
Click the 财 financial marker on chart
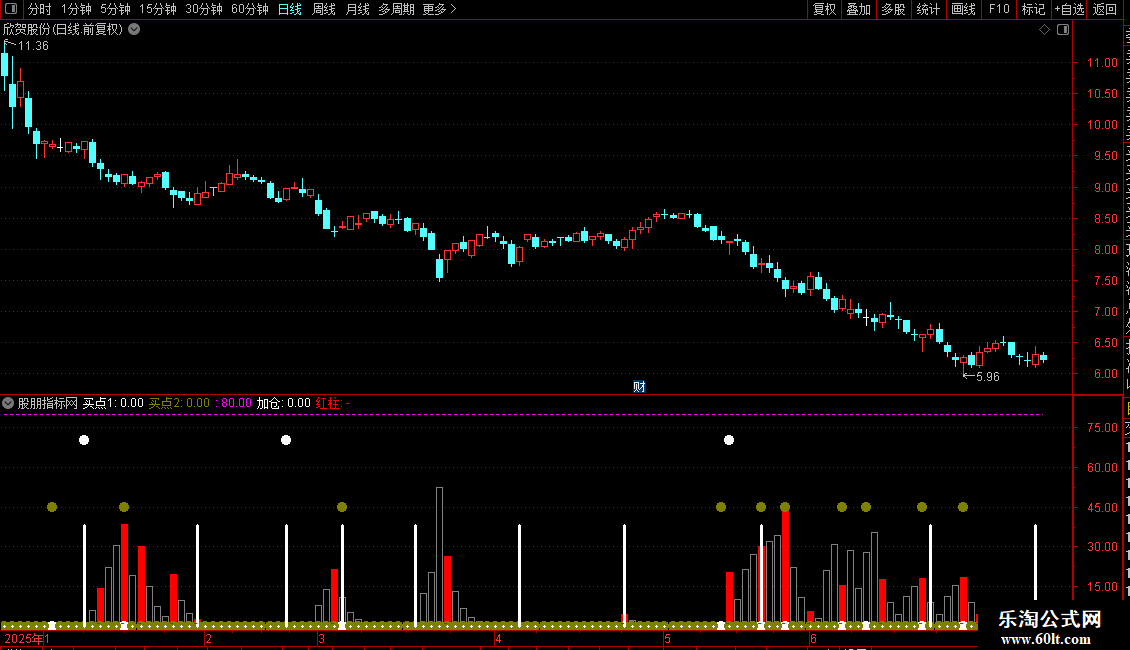639,387
